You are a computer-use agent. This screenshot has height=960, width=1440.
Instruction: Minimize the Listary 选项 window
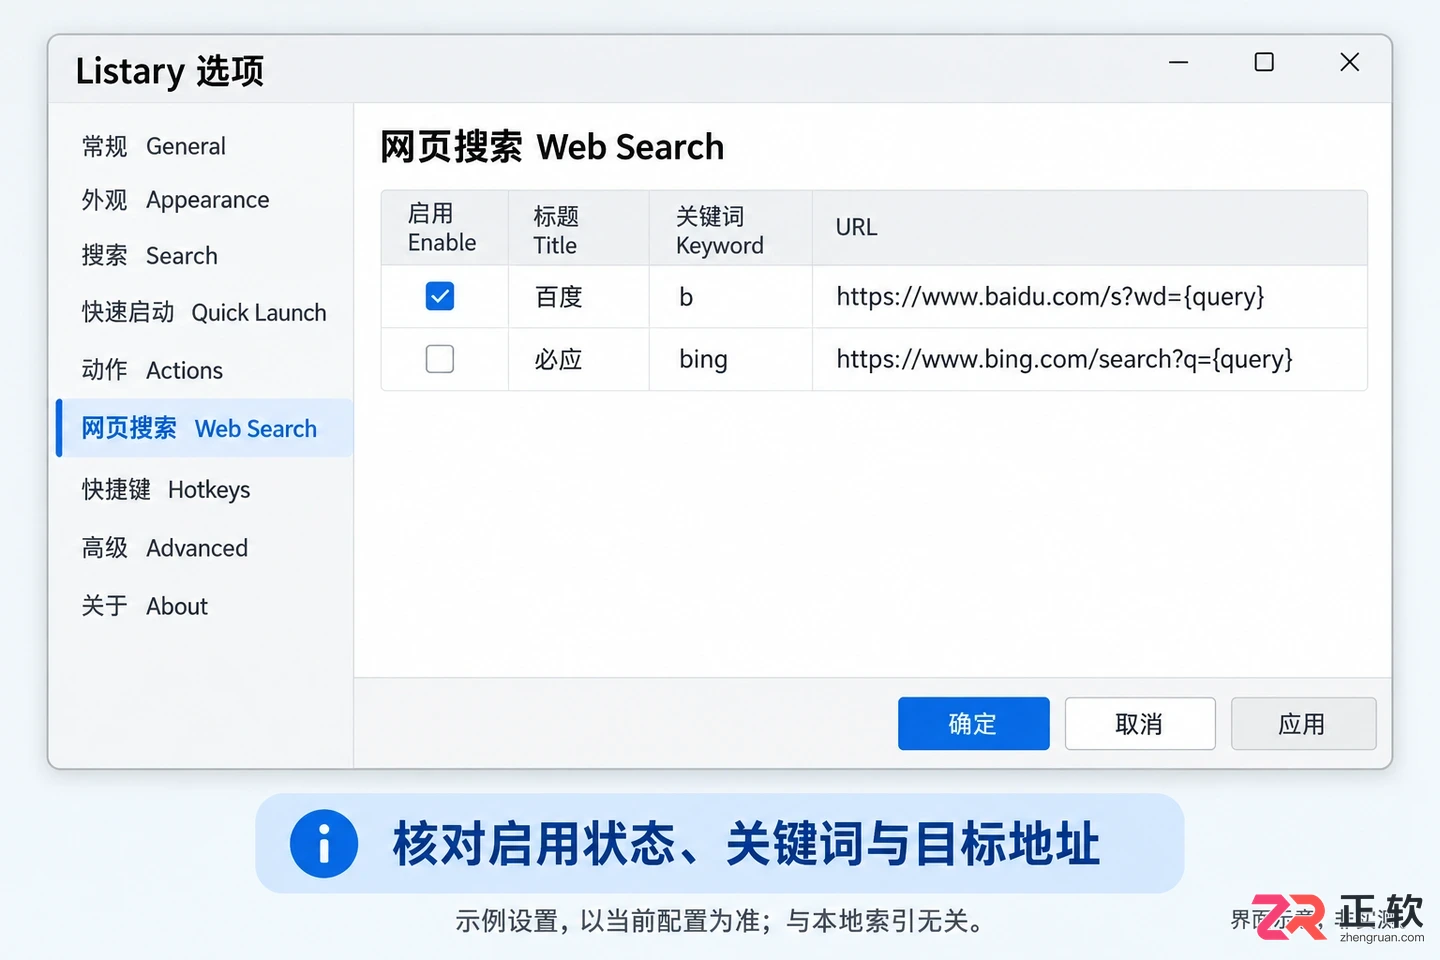click(x=1179, y=62)
